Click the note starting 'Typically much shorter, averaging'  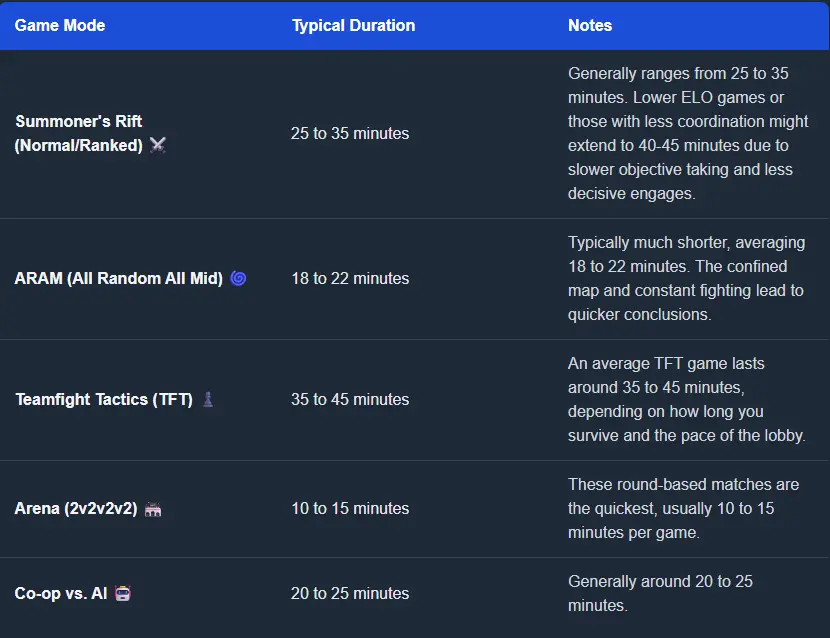687,278
